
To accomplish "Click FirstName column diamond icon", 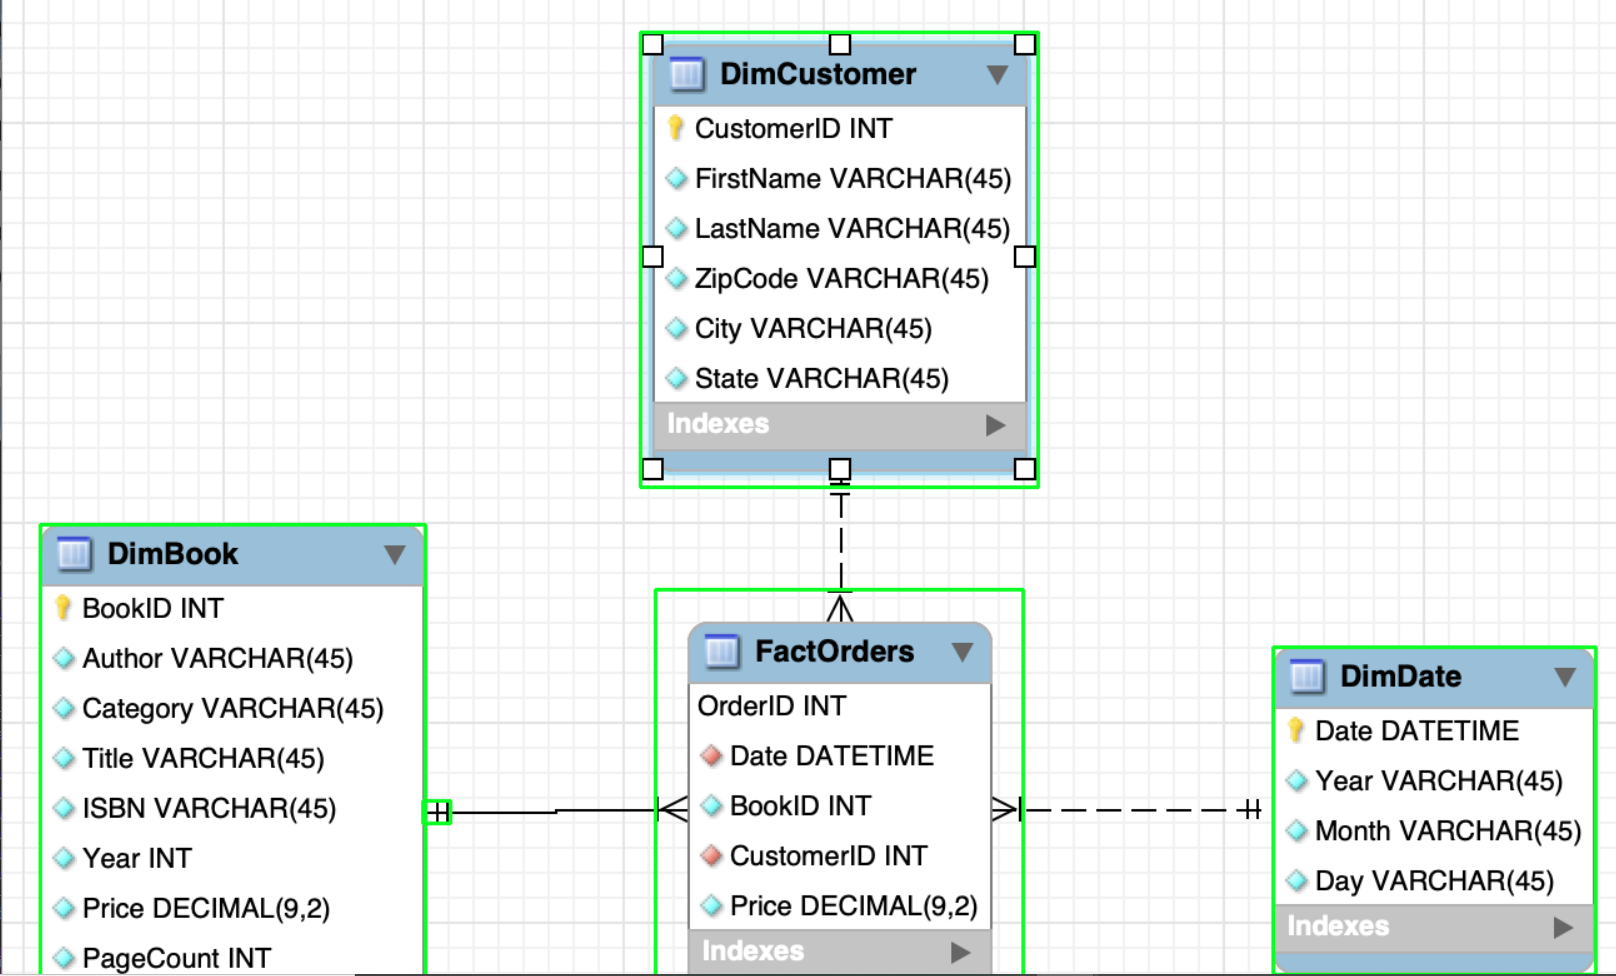I will click(677, 178).
